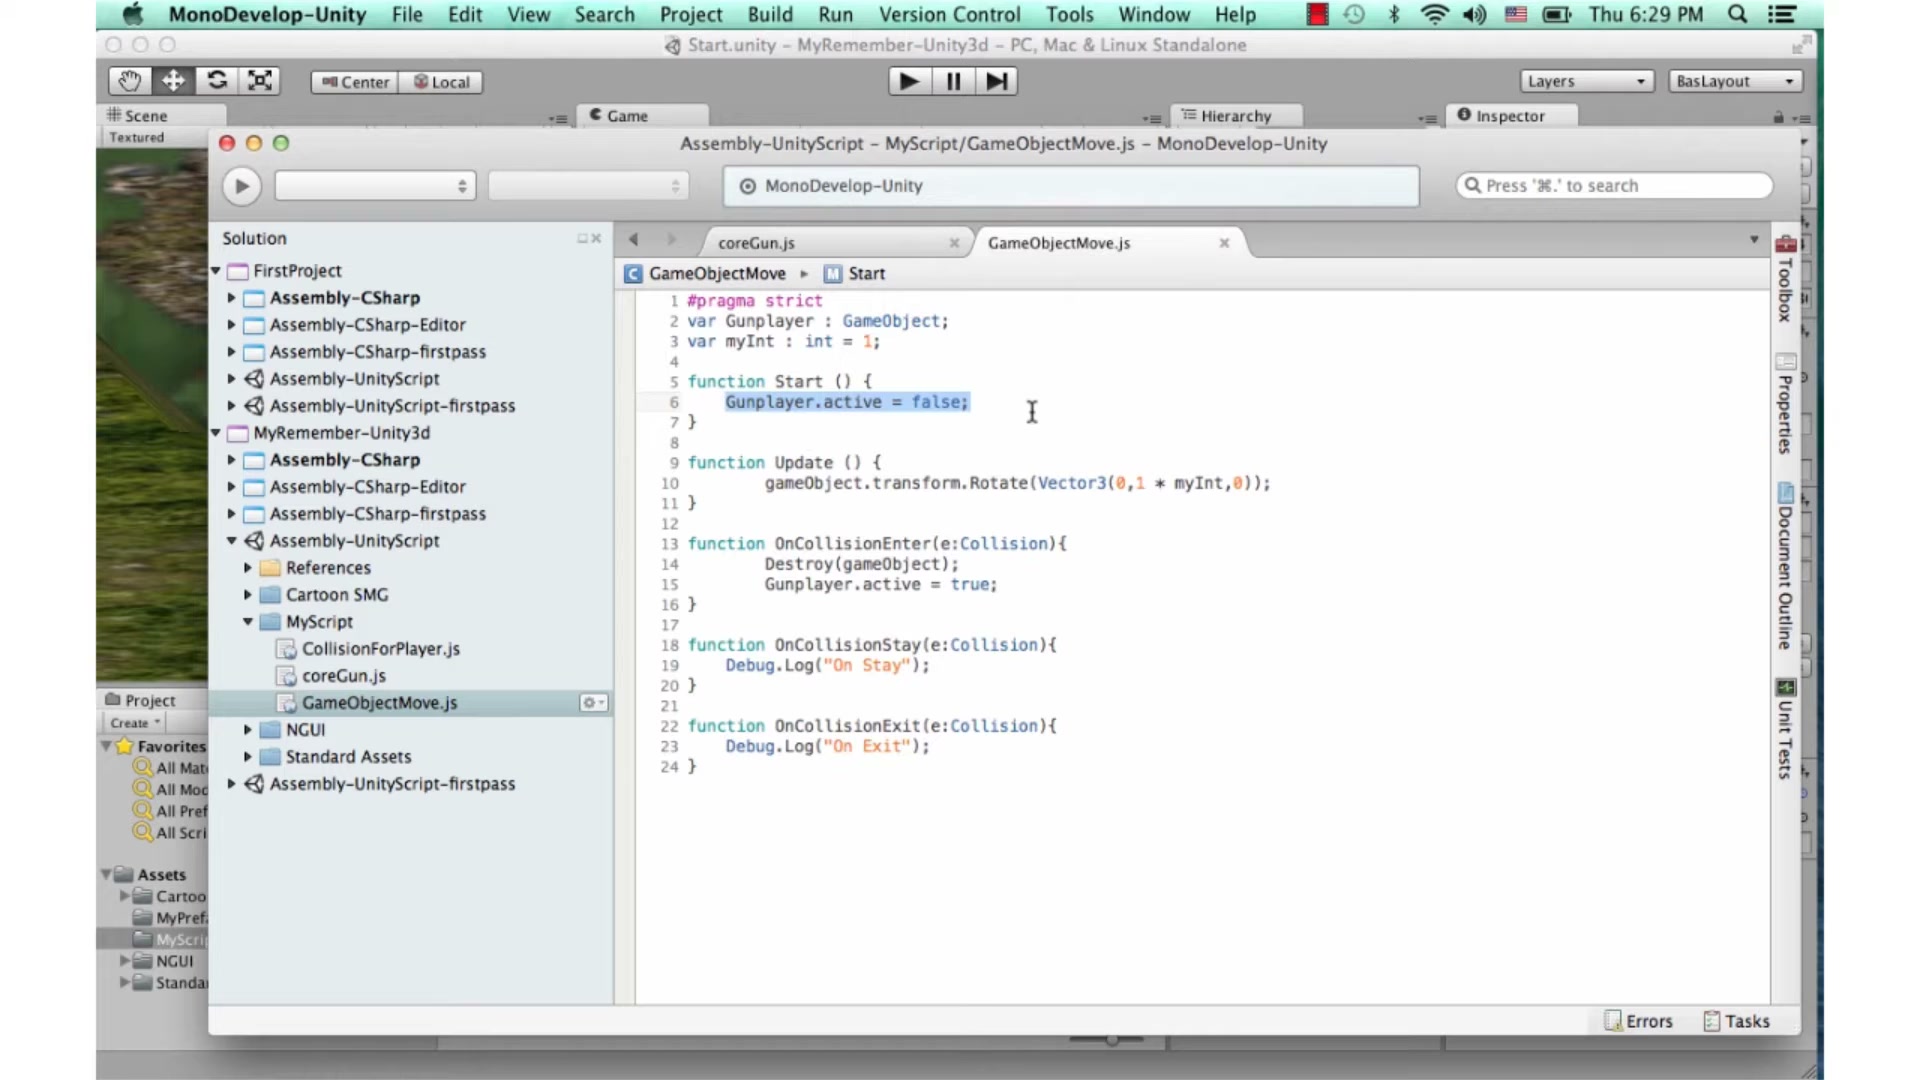Screen dimensions: 1920x1080
Task: Open the volume control in menu bar
Action: (x=1475, y=14)
